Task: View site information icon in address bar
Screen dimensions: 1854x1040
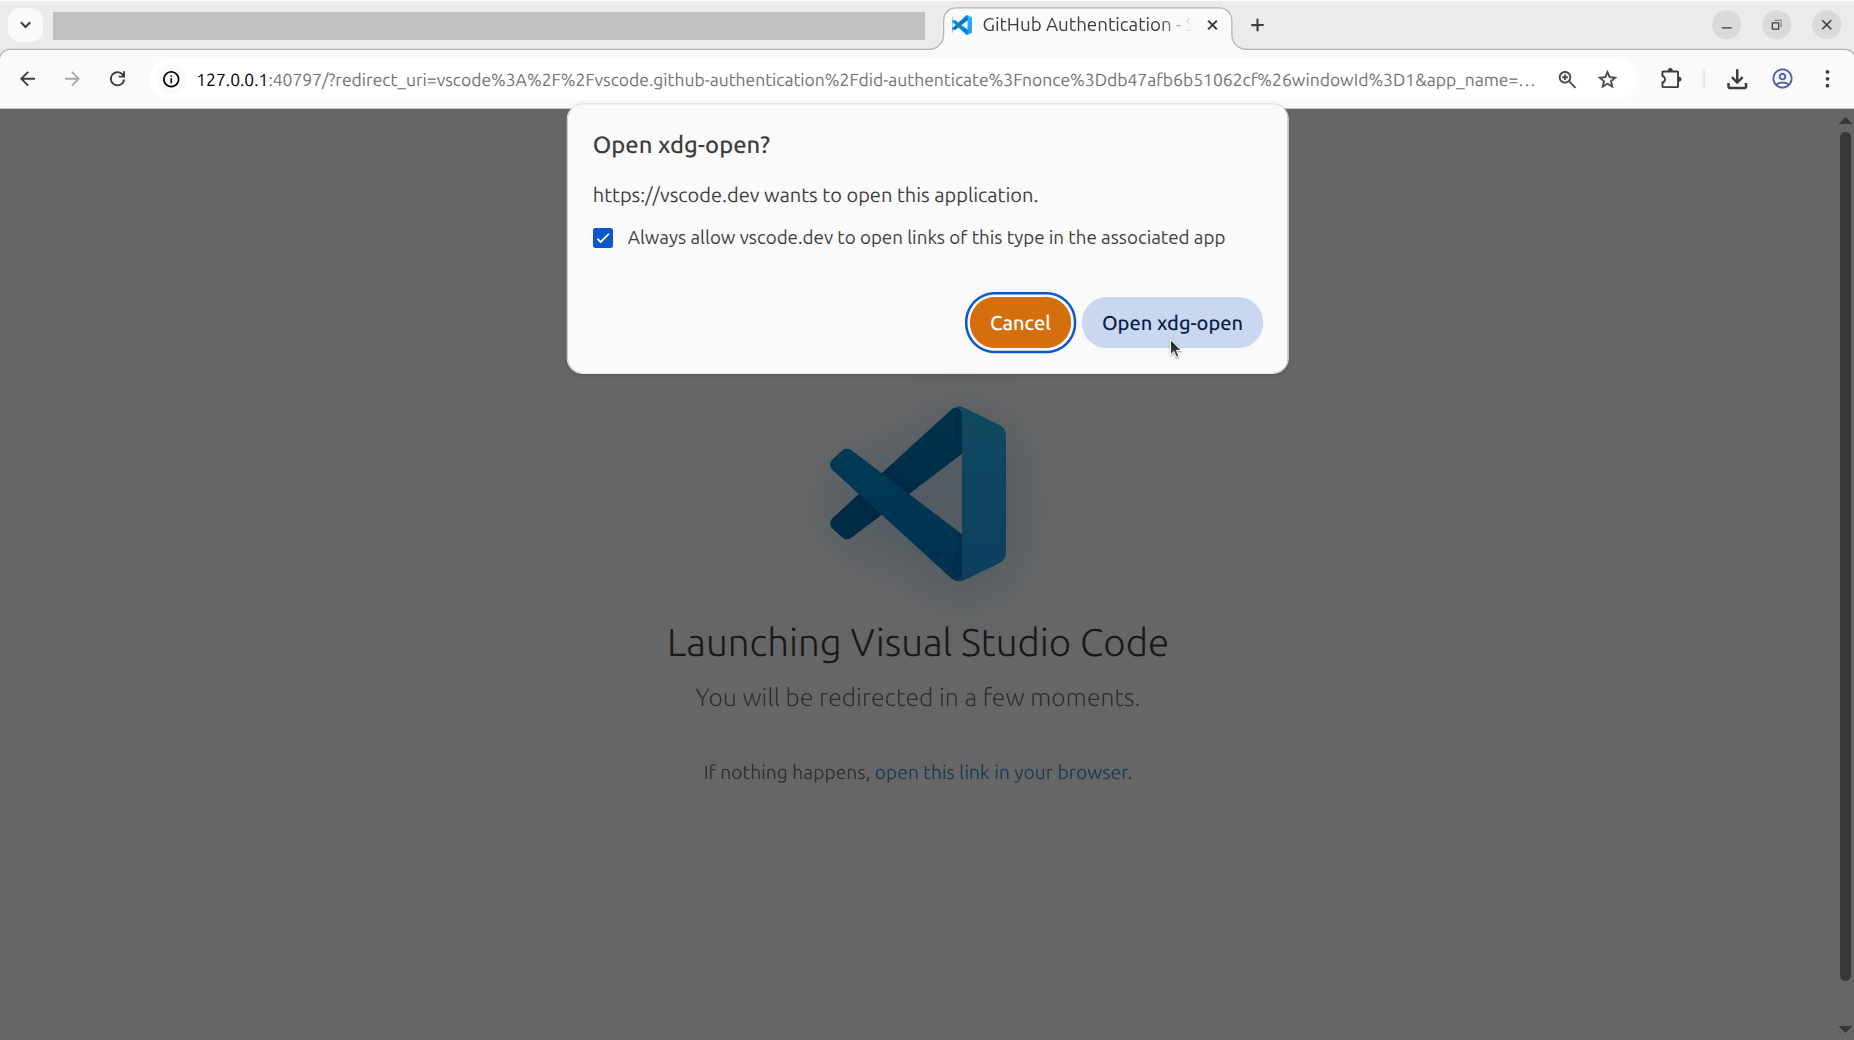Action: pyautogui.click(x=171, y=79)
